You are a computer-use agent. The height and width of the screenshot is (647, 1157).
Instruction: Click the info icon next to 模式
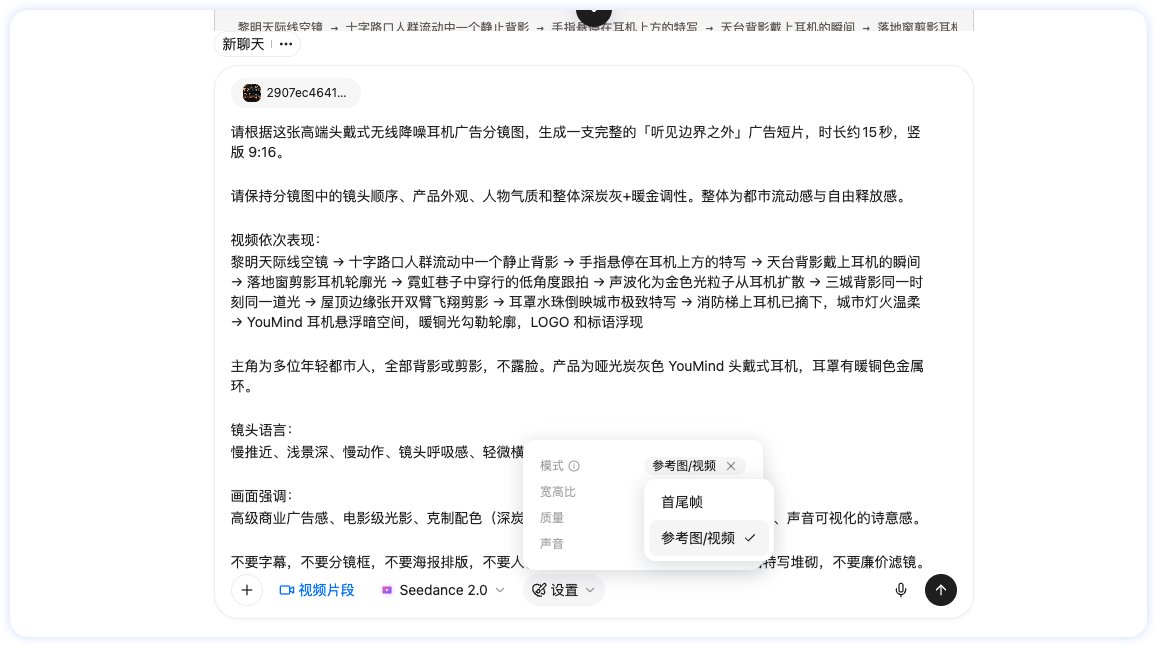[574, 466]
